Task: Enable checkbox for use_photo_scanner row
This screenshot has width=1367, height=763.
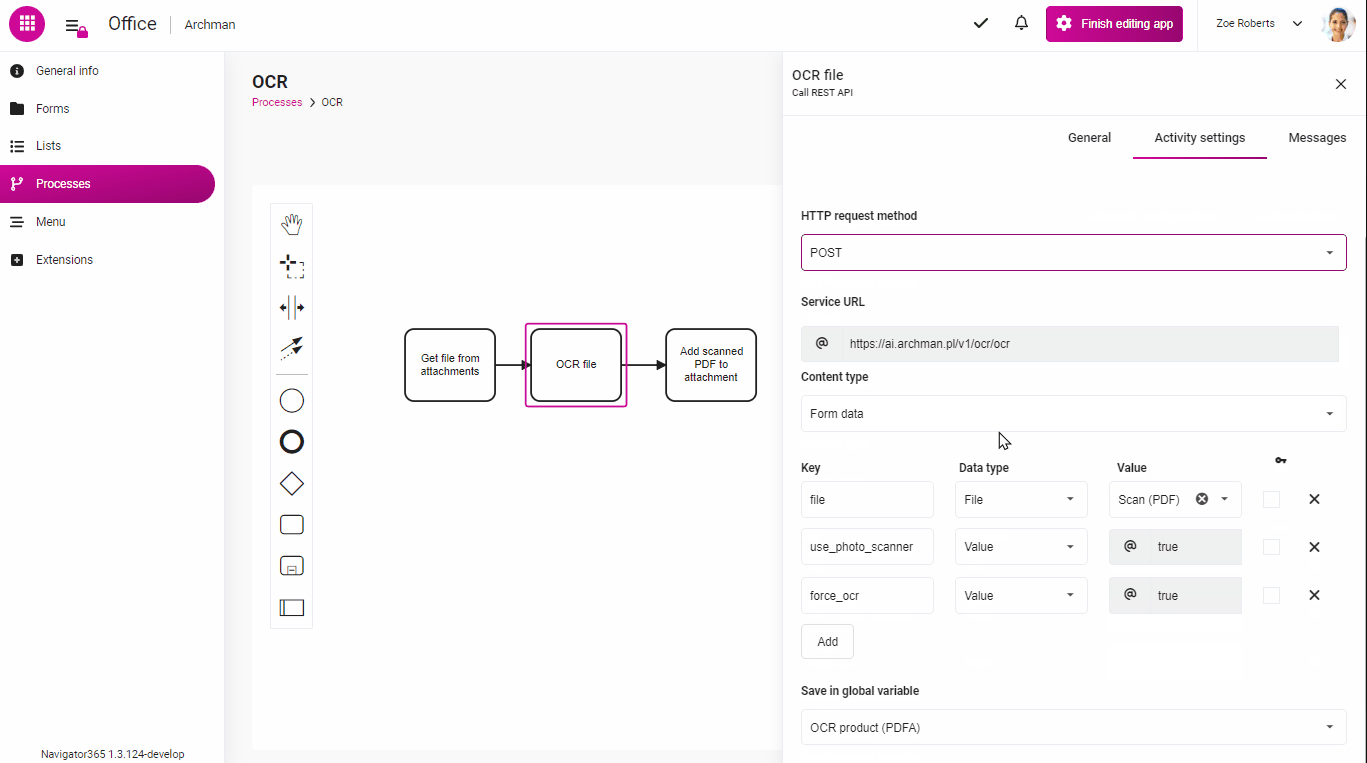Action: [x=1271, y=547]
